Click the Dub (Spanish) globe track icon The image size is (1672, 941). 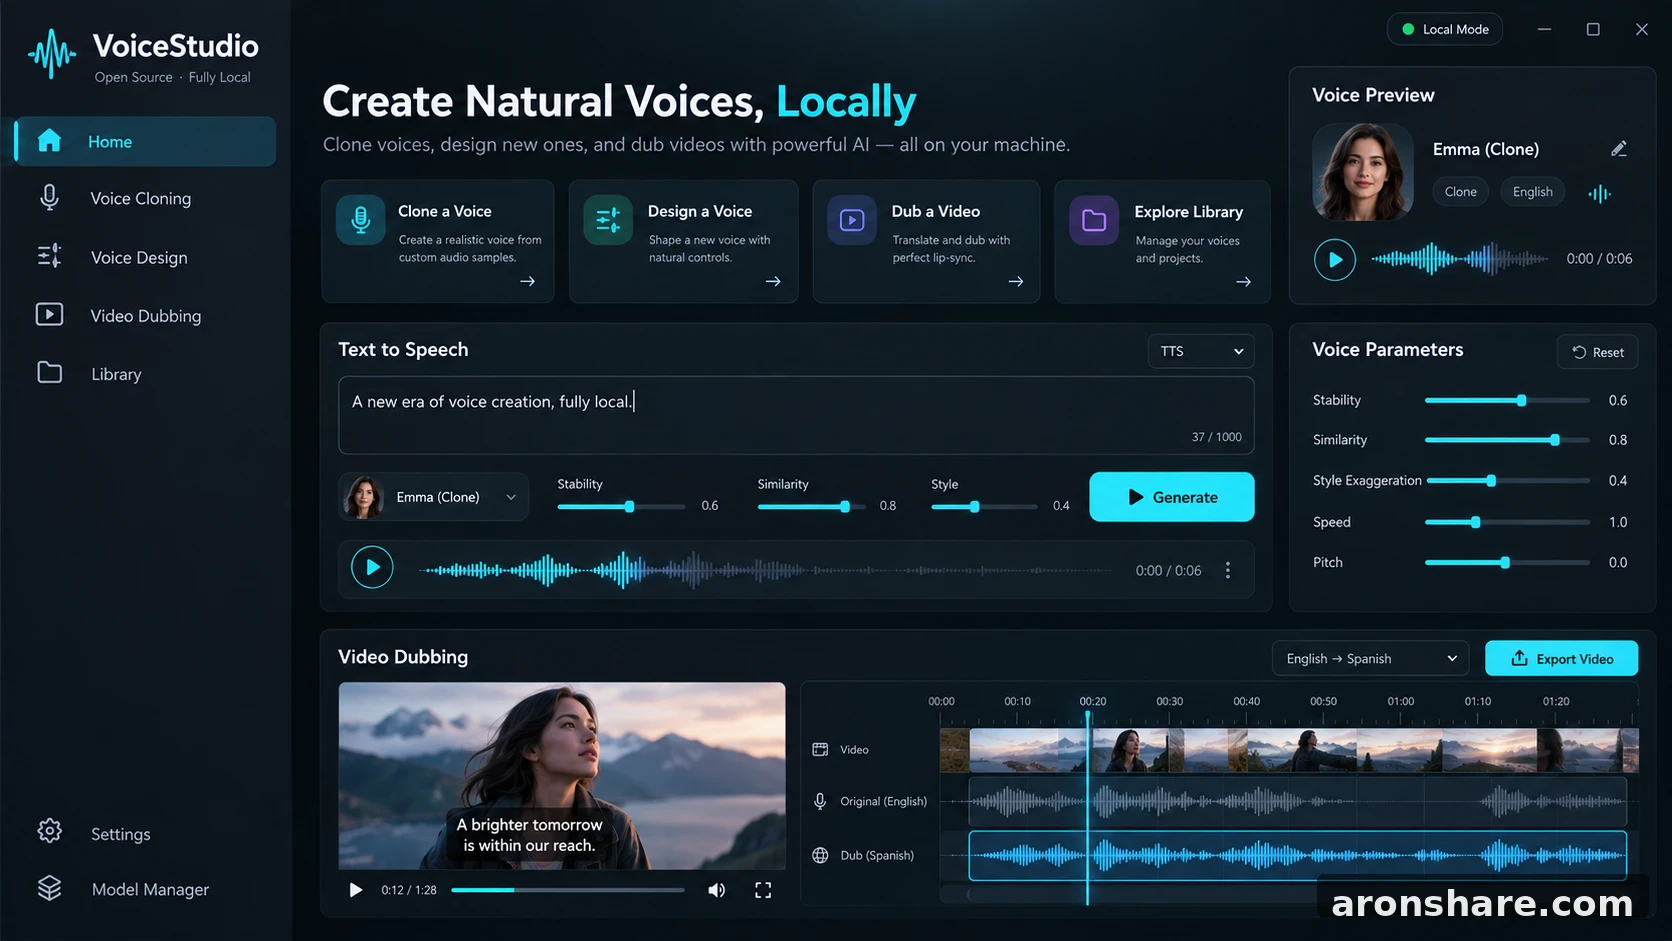coord(820,855)
